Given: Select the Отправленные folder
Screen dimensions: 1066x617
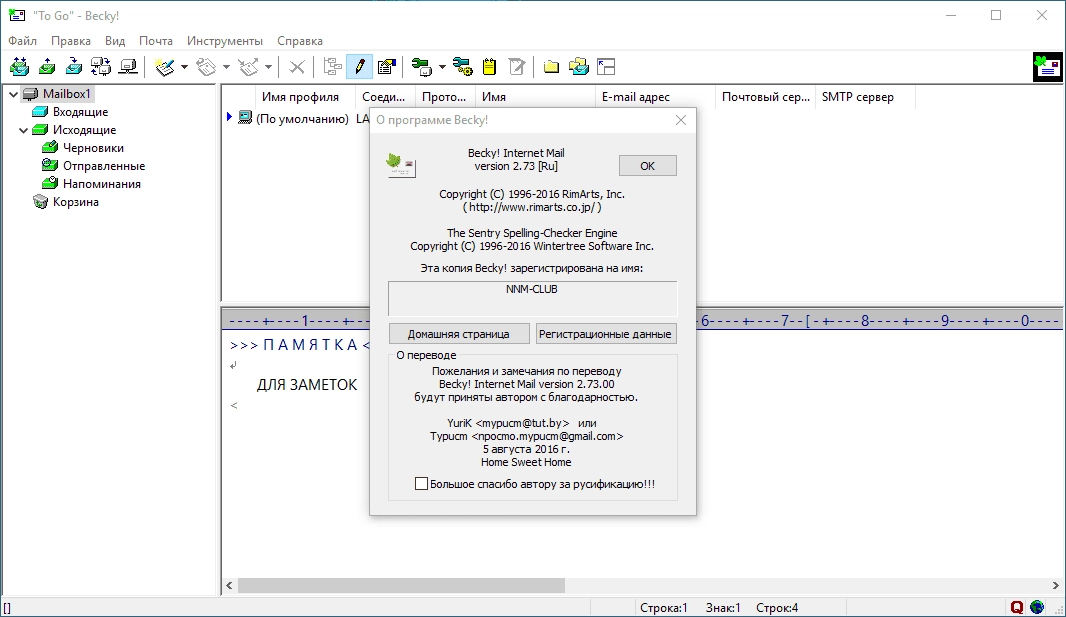Looking at the screenshot, I should (104, 166).
